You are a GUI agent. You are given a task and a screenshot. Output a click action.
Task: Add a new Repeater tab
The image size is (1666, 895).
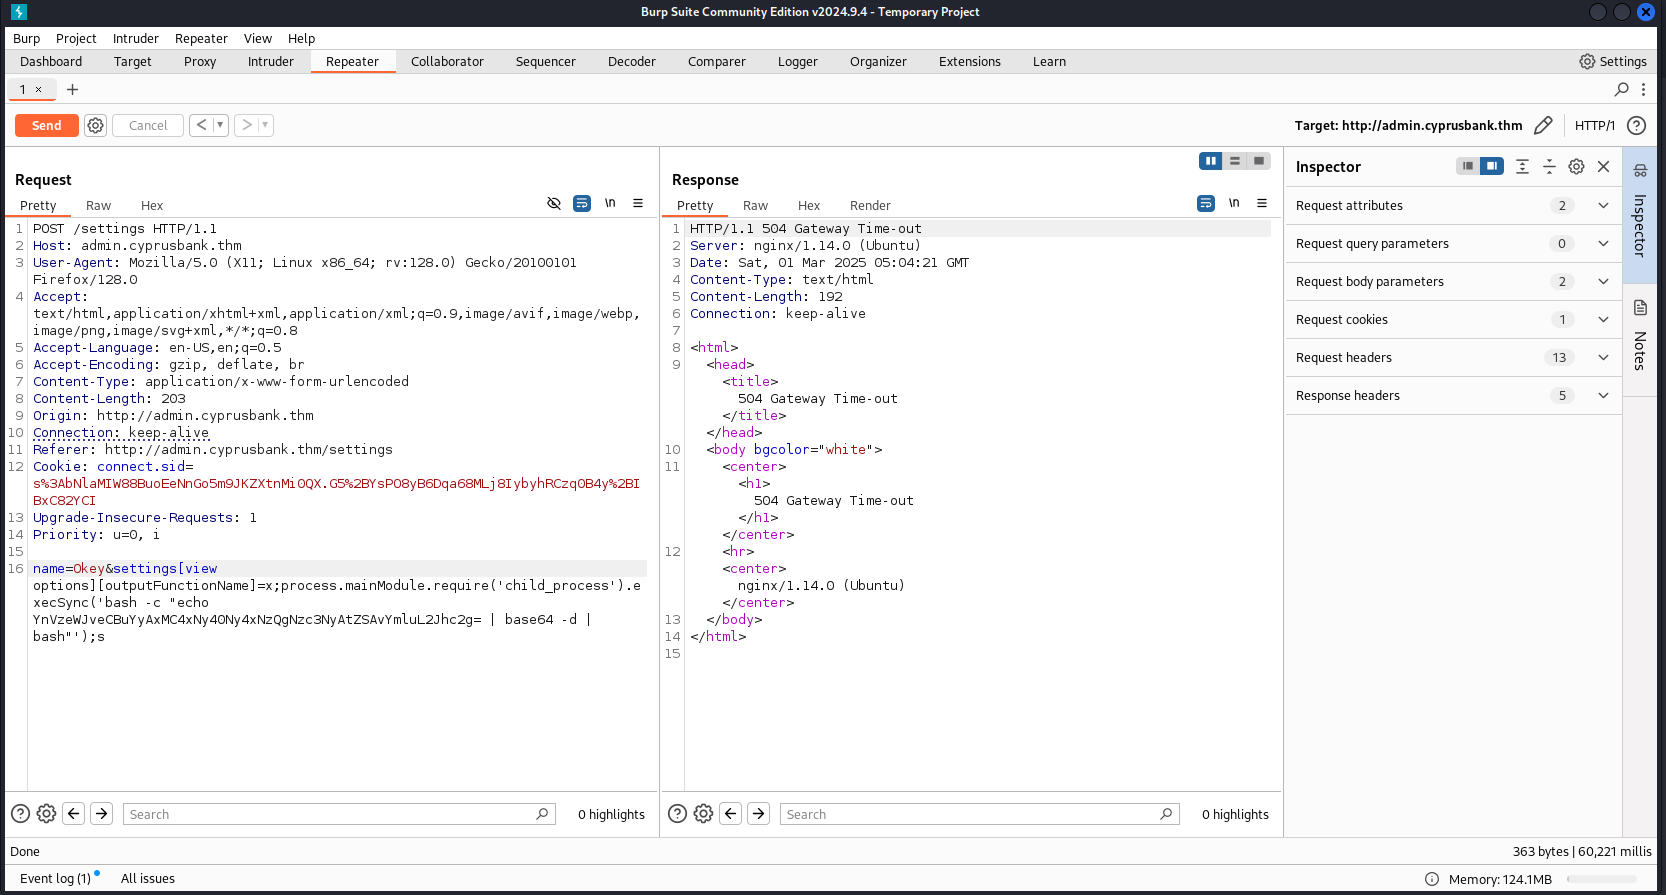click(72, 89)
